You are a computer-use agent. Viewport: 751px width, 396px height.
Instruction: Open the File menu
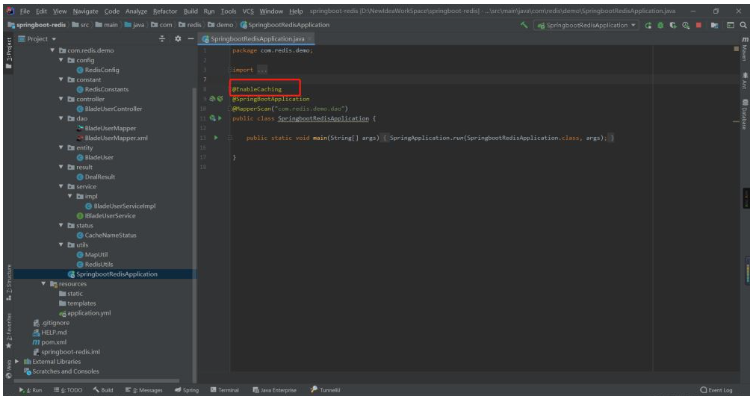pos(25,11)
